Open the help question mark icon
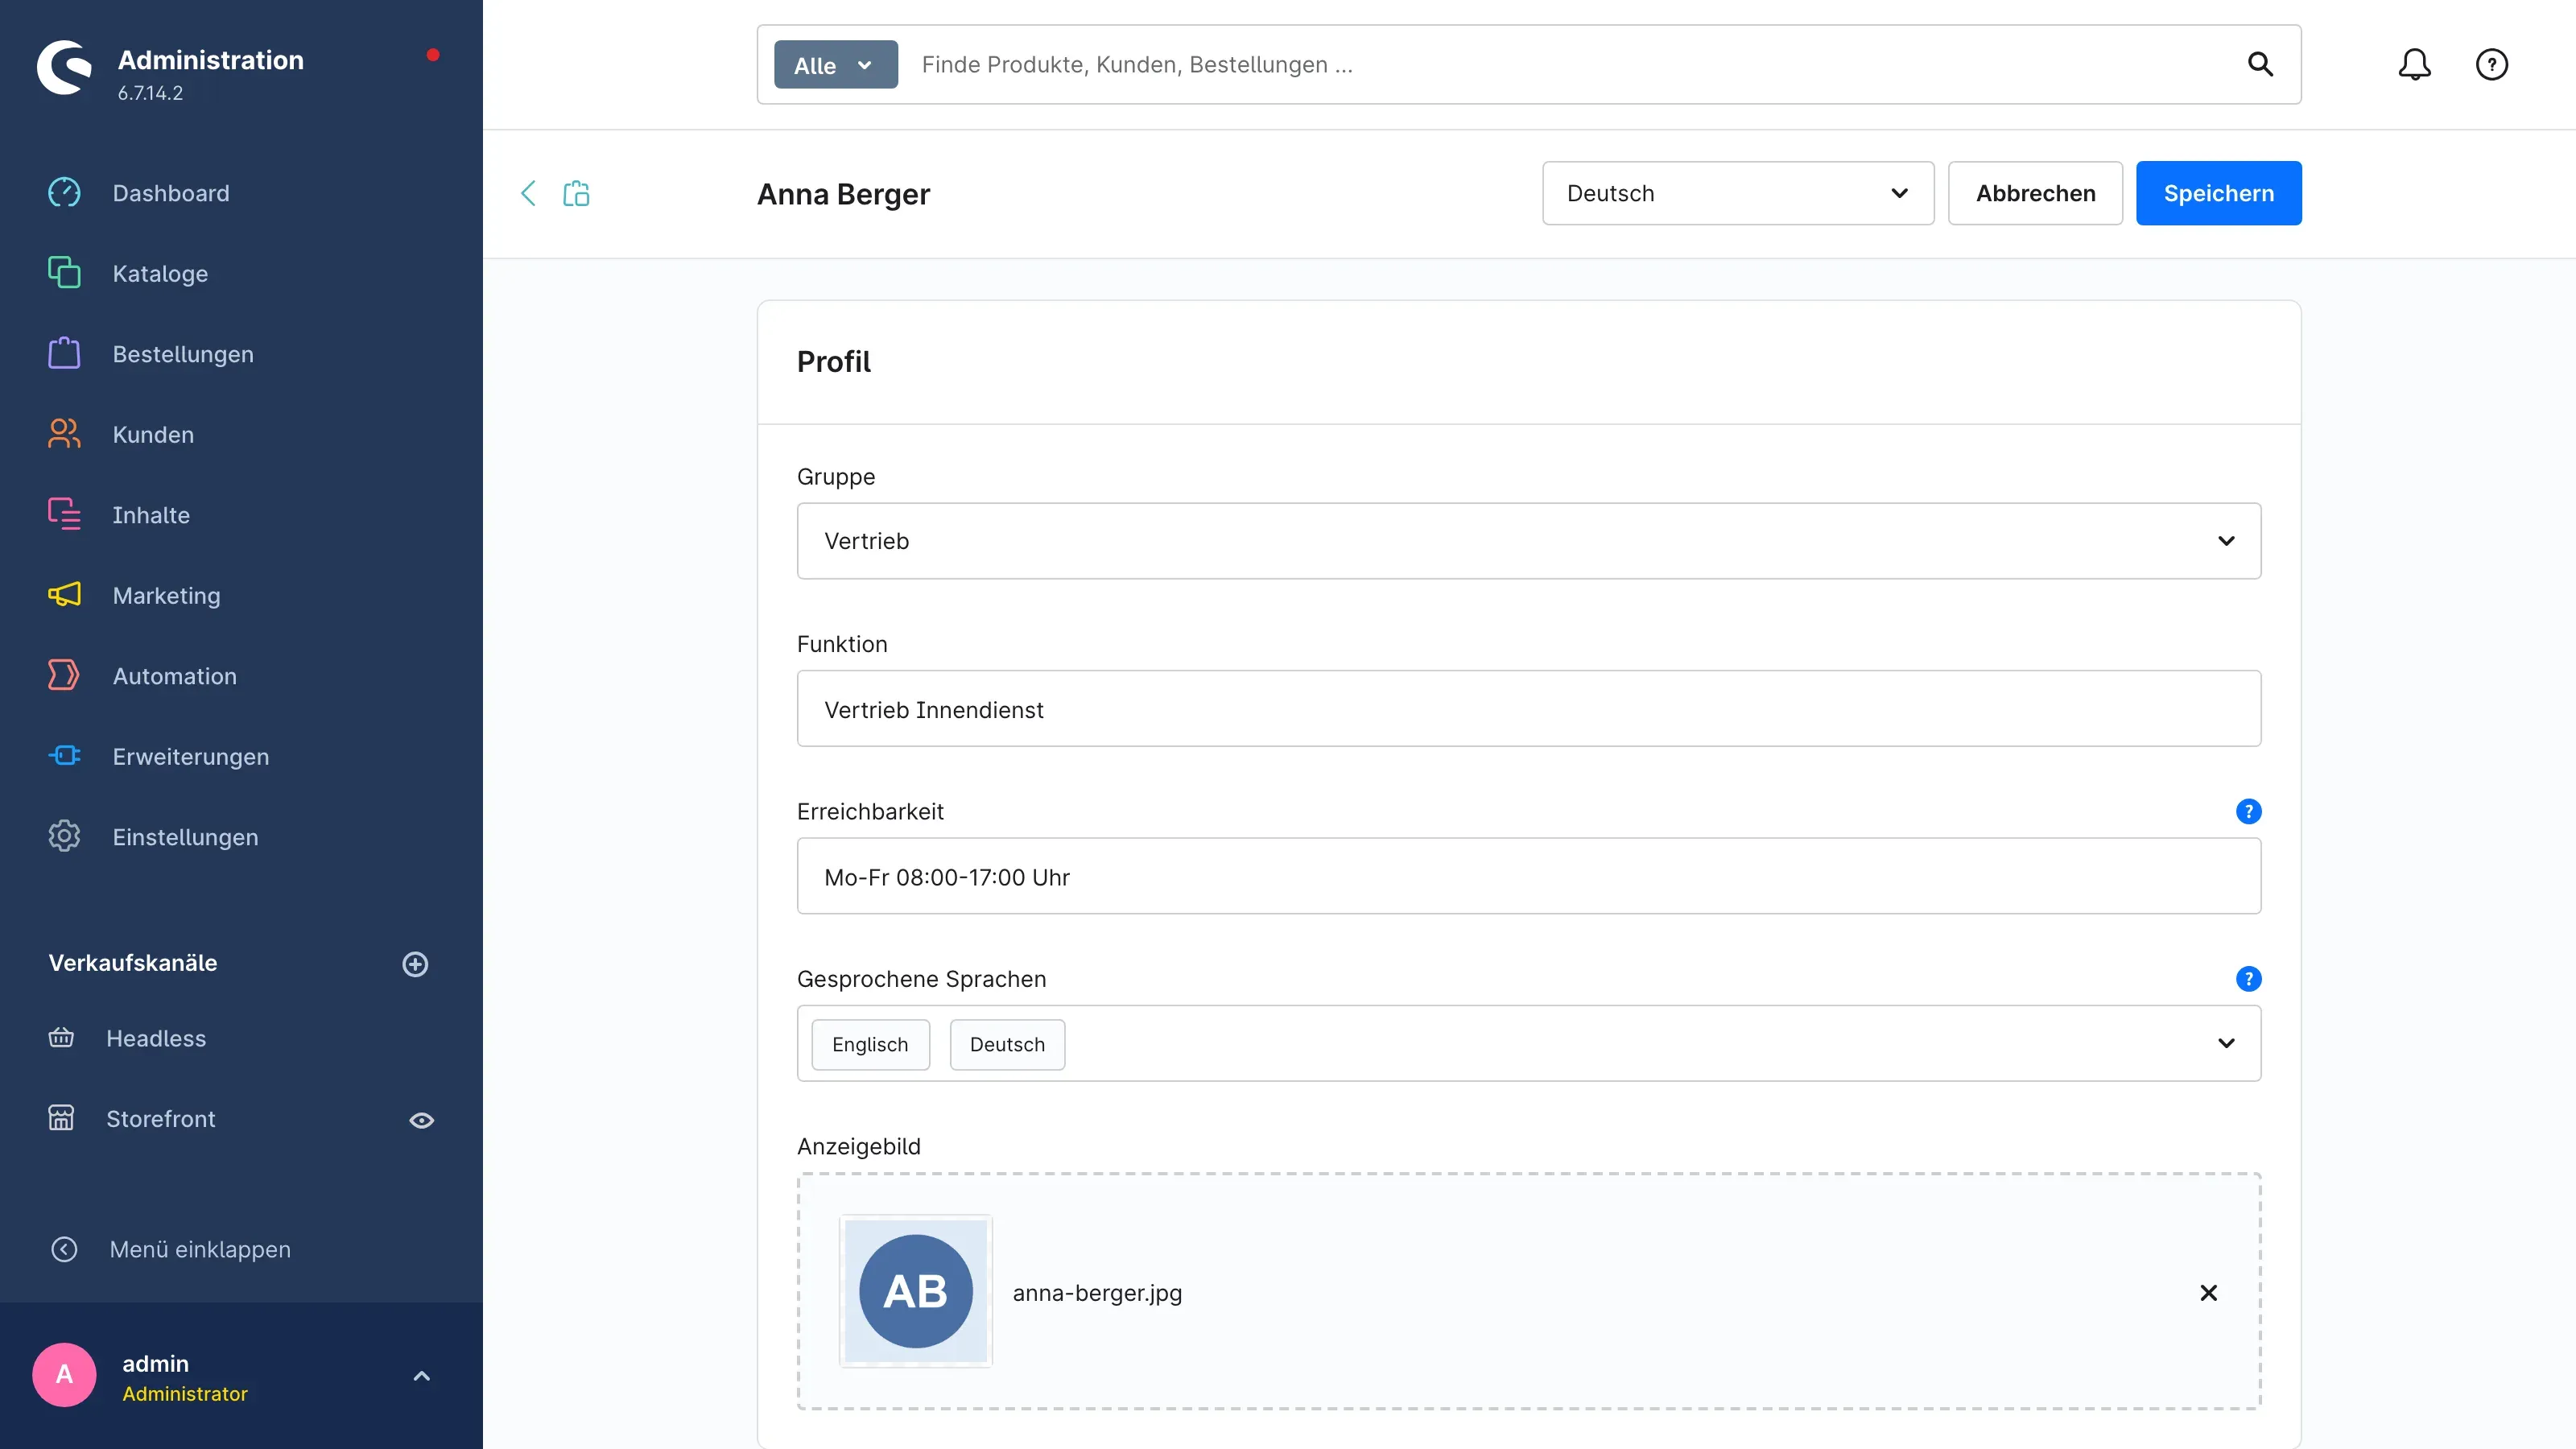Image resolution: width=2576 pixels, height=1449 pixels. coord(2491,65)
